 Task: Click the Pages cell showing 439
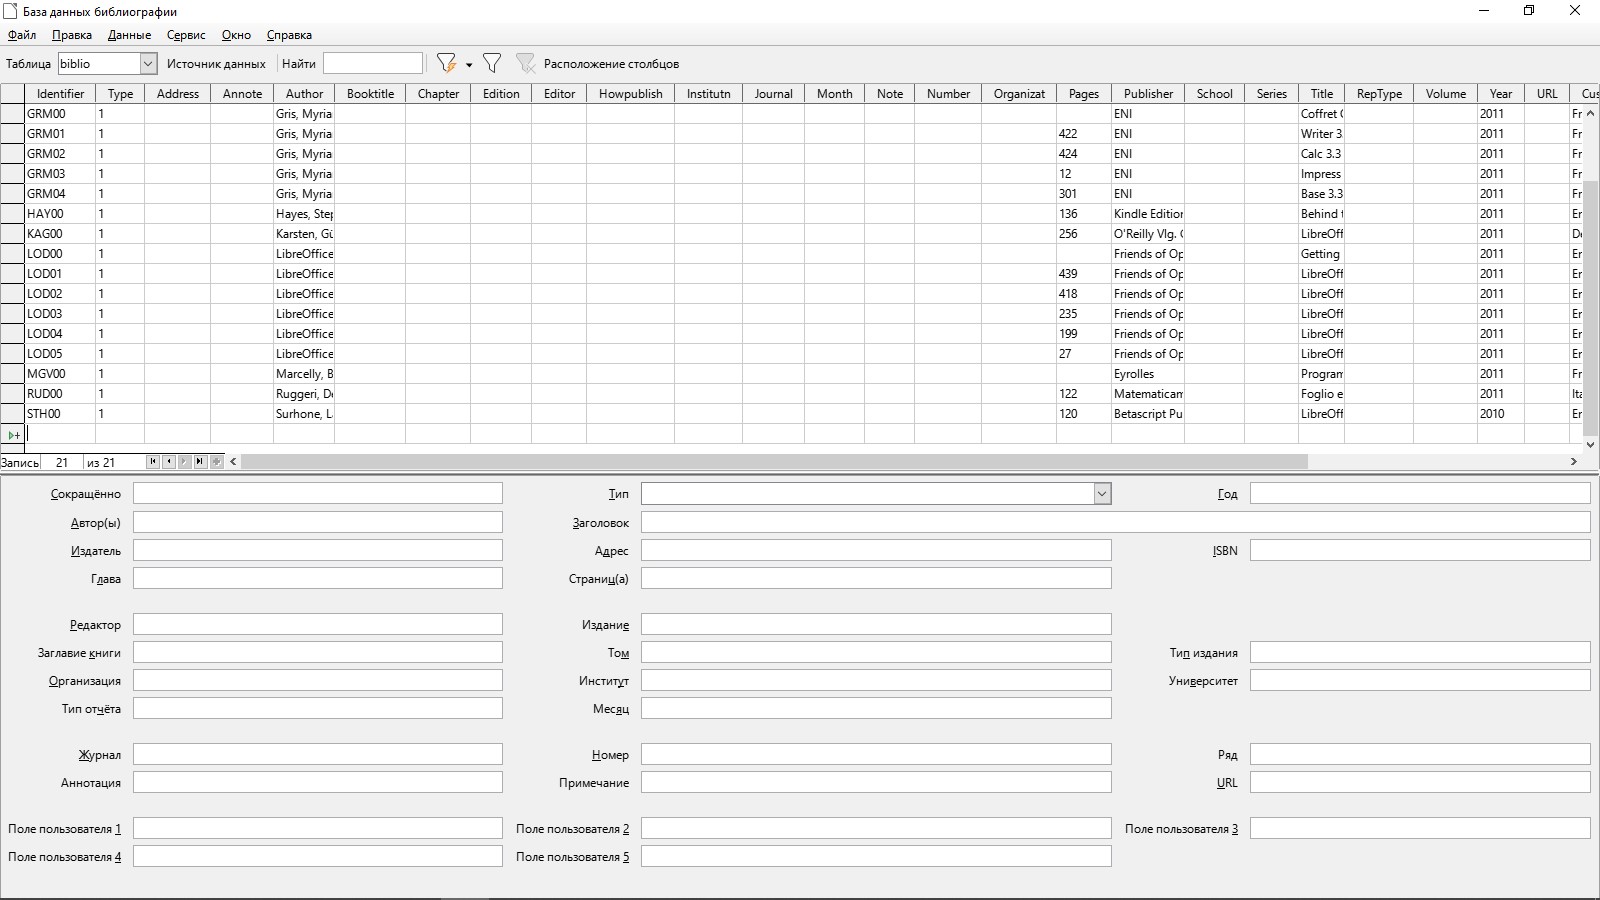coord(1084,274)
